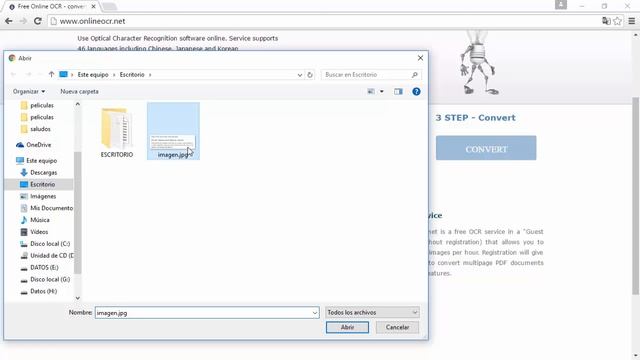Click the translate page icon in address bar

click(x=606, y=21)
